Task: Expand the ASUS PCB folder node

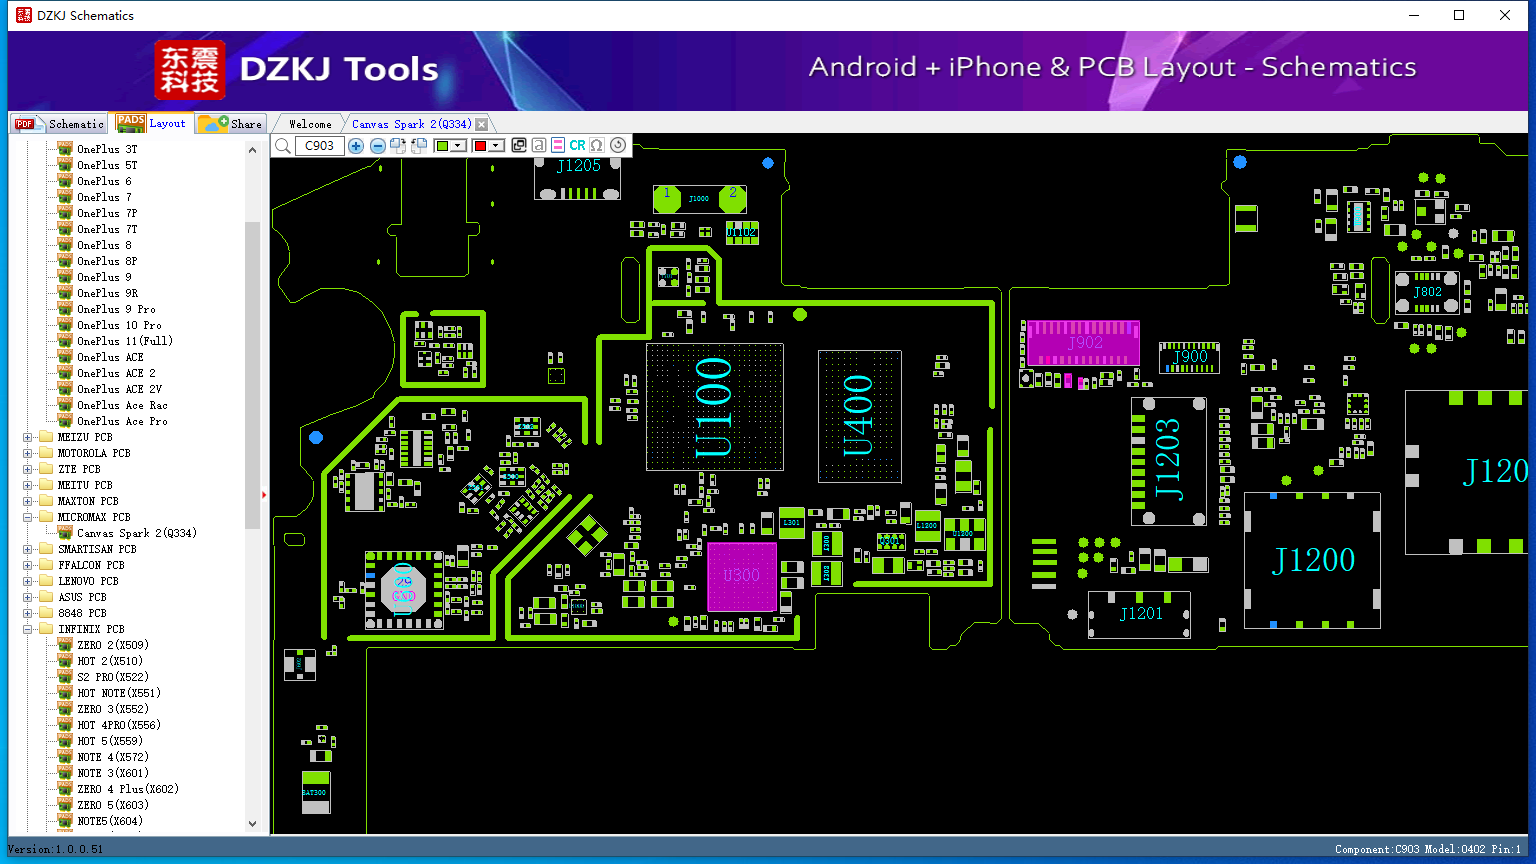Action: click(x=28, y=597)
